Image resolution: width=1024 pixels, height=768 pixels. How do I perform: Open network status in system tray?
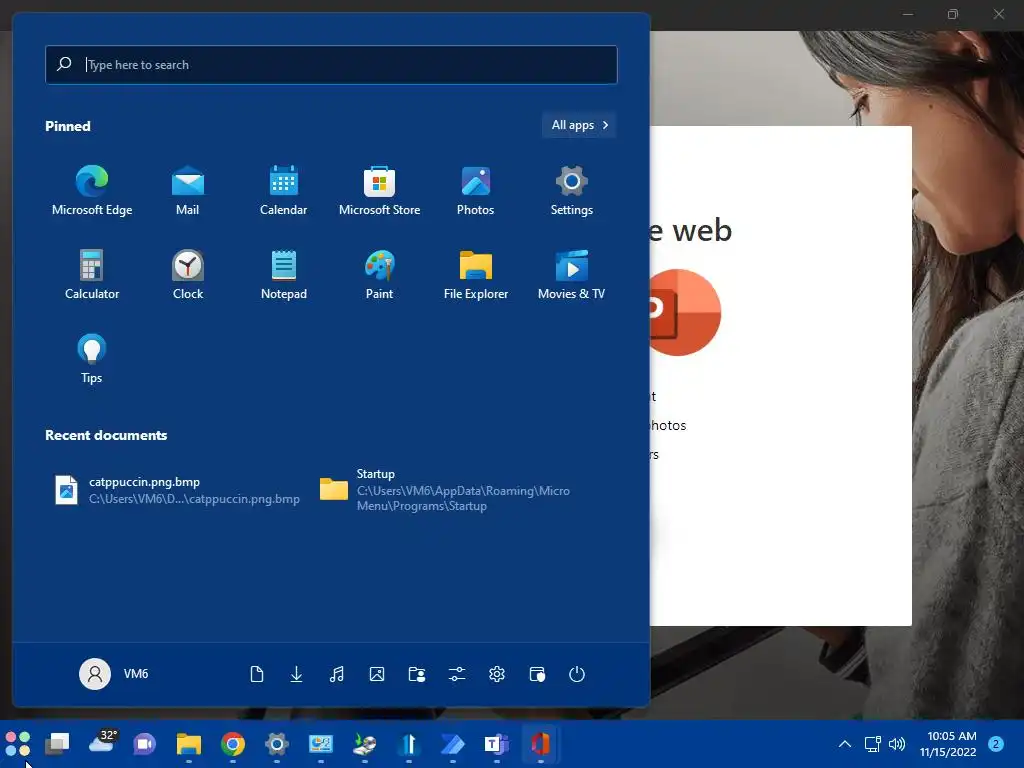872,744
